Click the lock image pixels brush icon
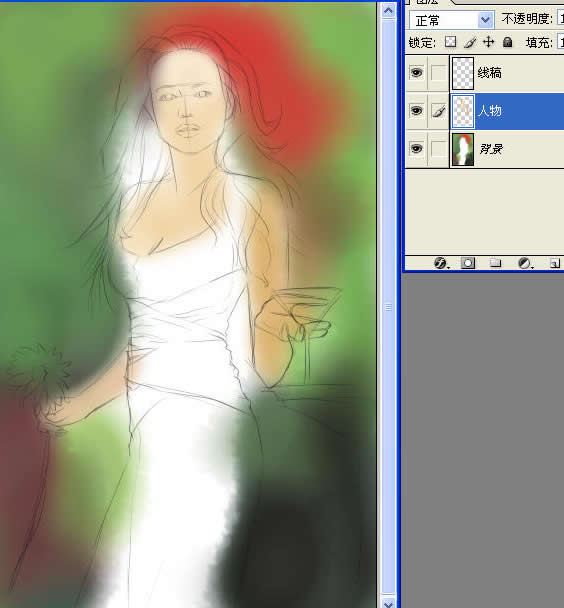The width and height of the screenshot is (564, 608). pyautogui.click(x=469, y=42)
